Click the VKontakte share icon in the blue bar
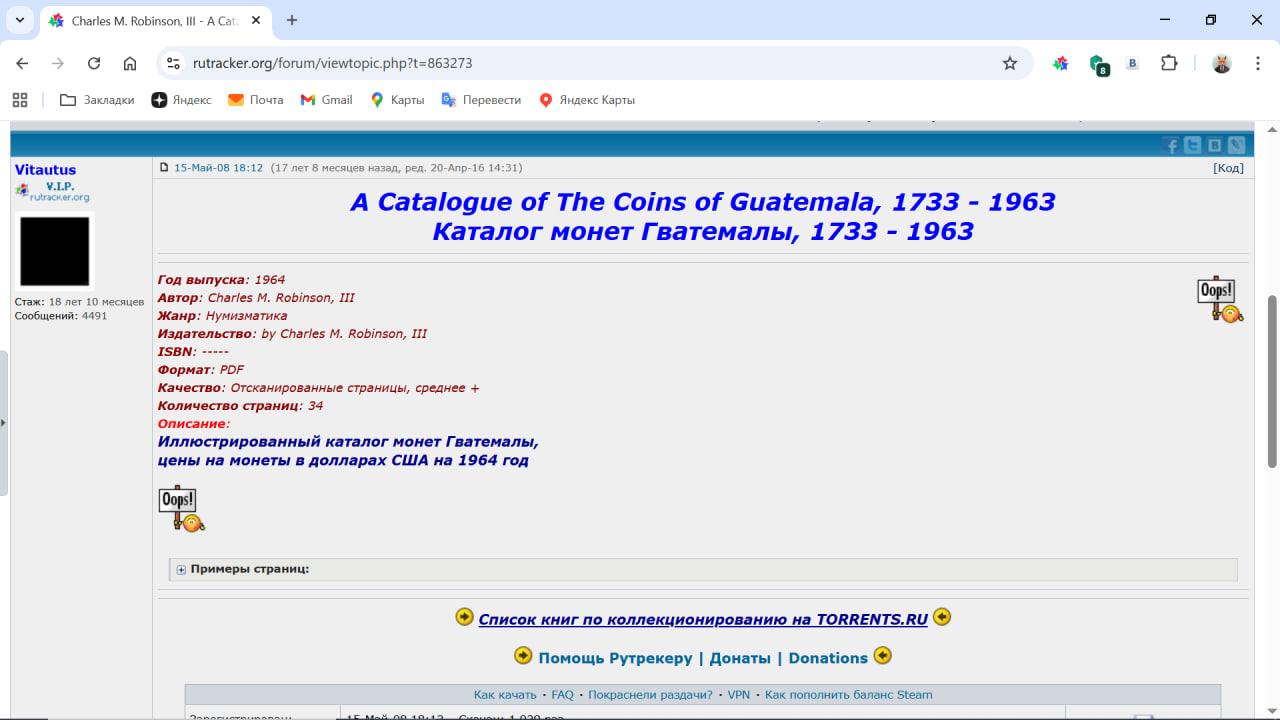1280x720 pixels. [1214, 145]
